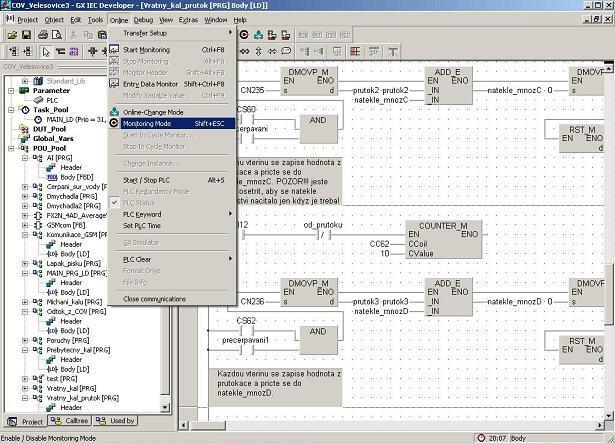Click the natekle_mnozD comment box
Image resolution: width=615 pixels, height=443 pixels.
275,388
